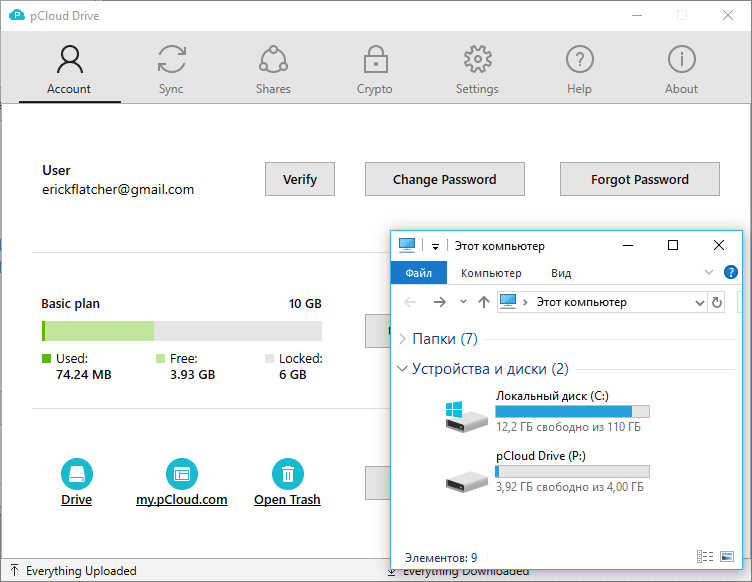The image size is (752, 582).
Task: Open Quick Access Toolbar customize dropdown
Action: point(435,246)
